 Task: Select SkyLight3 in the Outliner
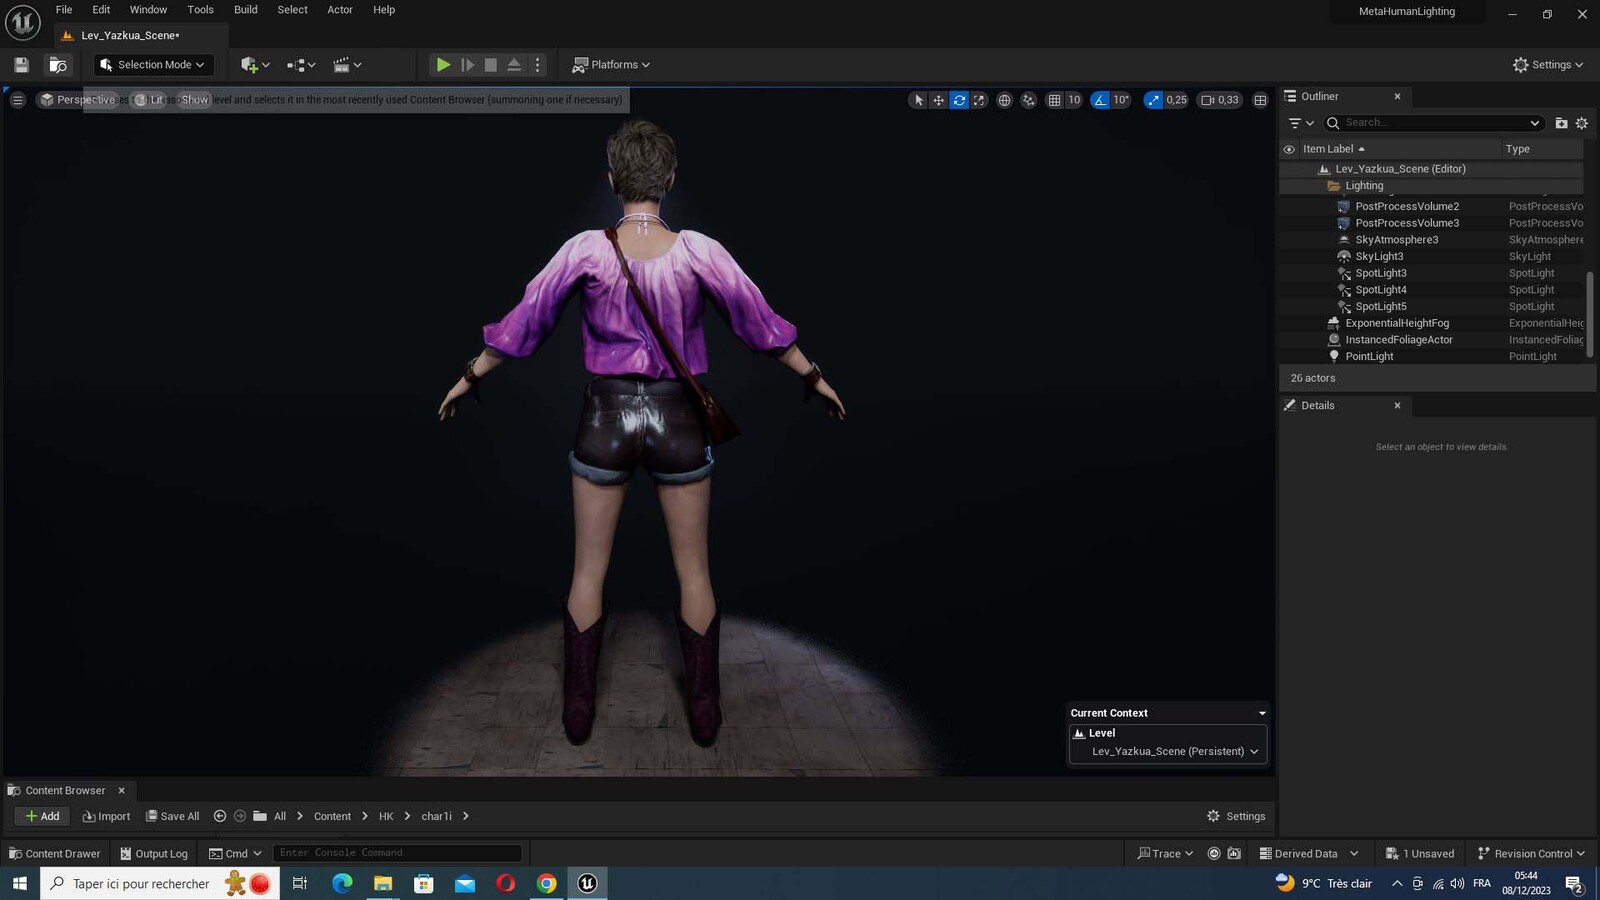[x=1379, y=257]
